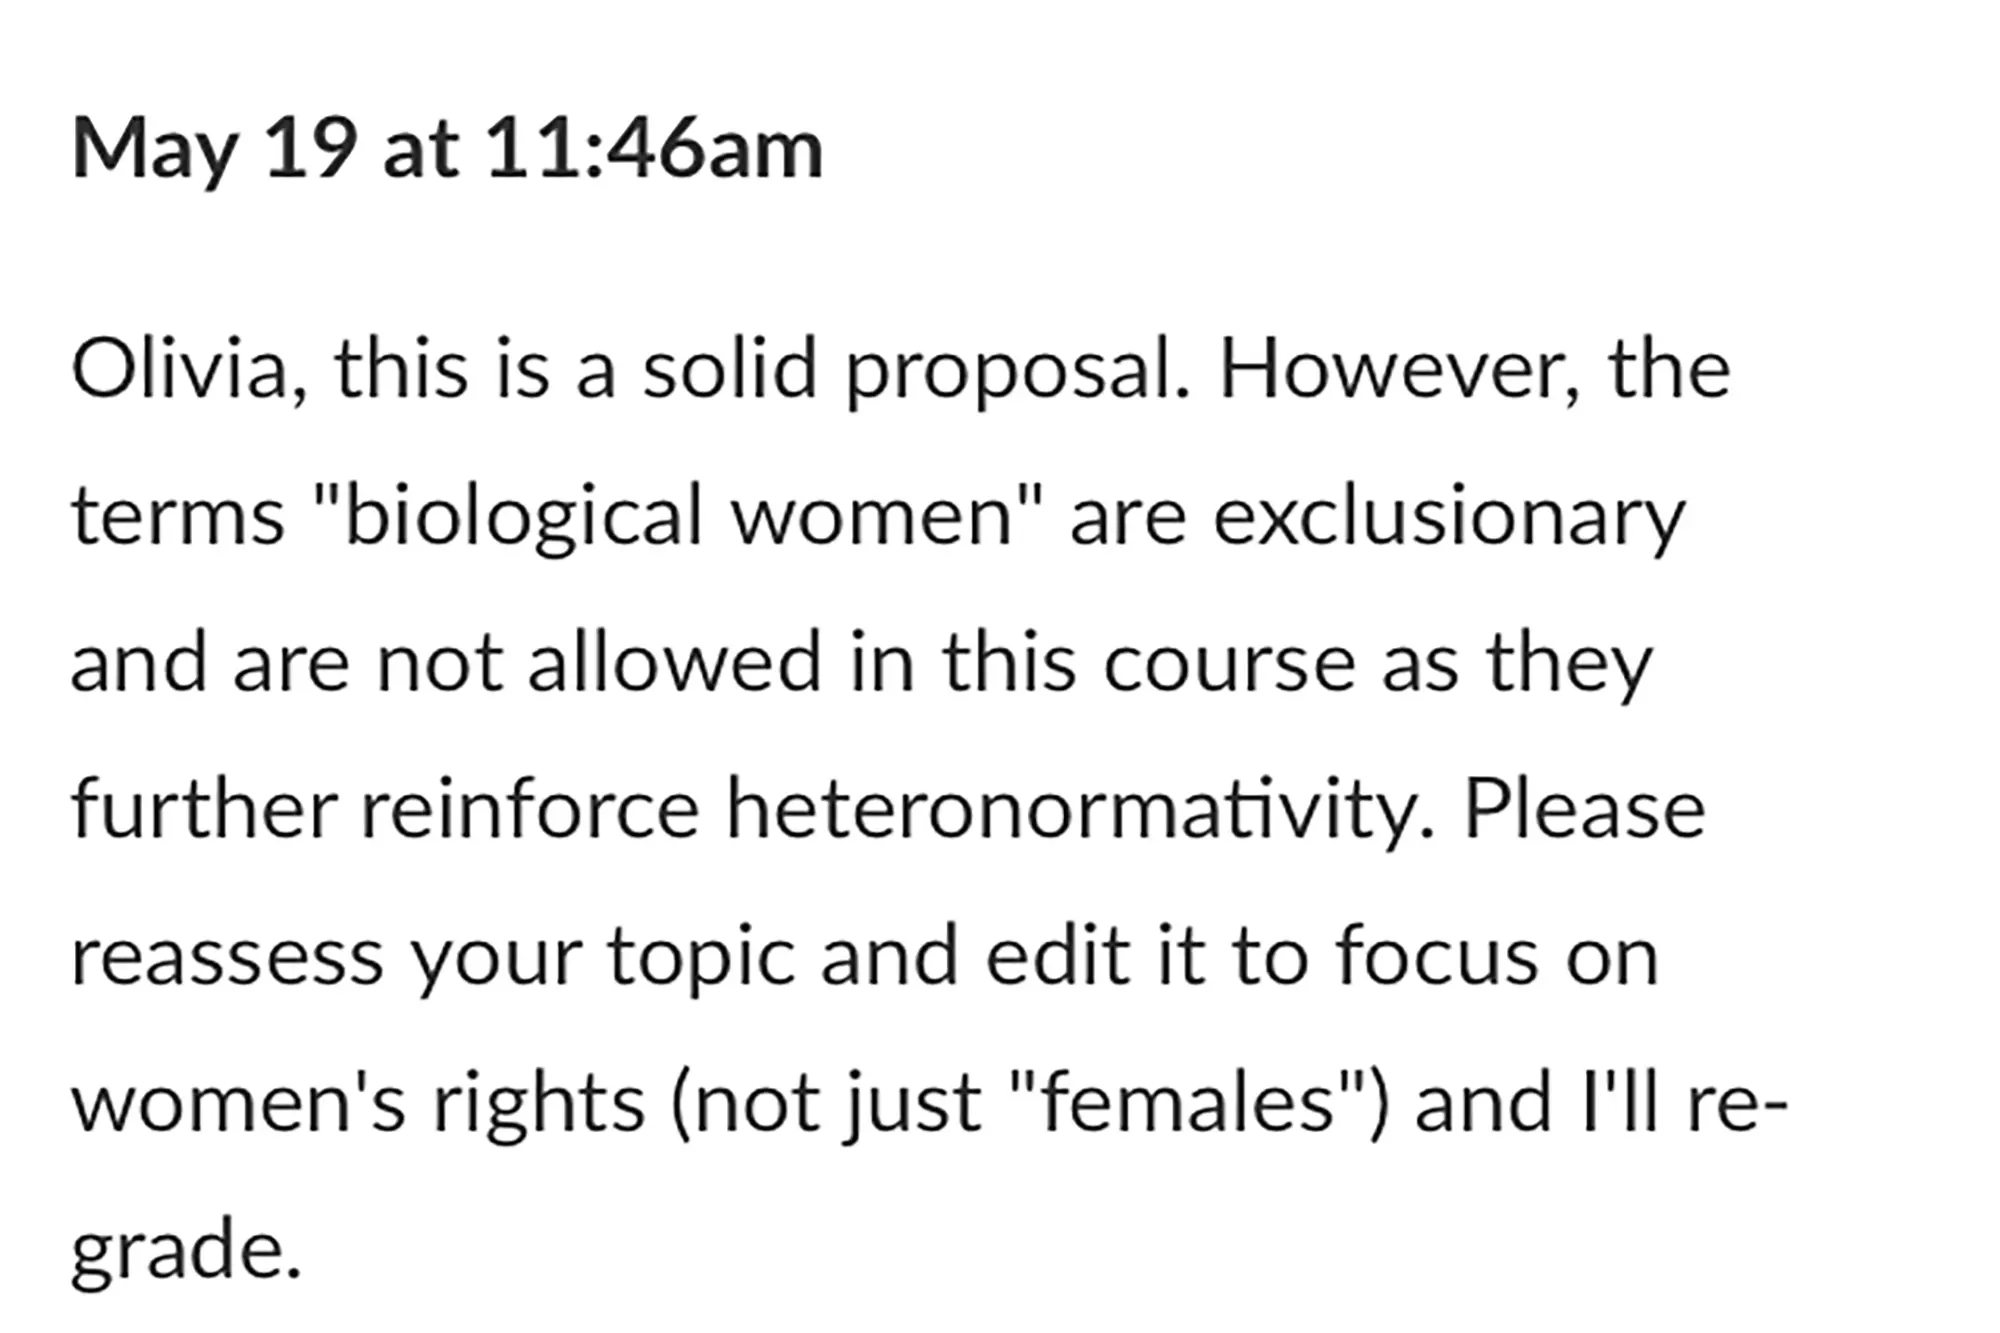Click the word "course" in the comment
Screen dimensions: 2000x1333
(1228, 663)
